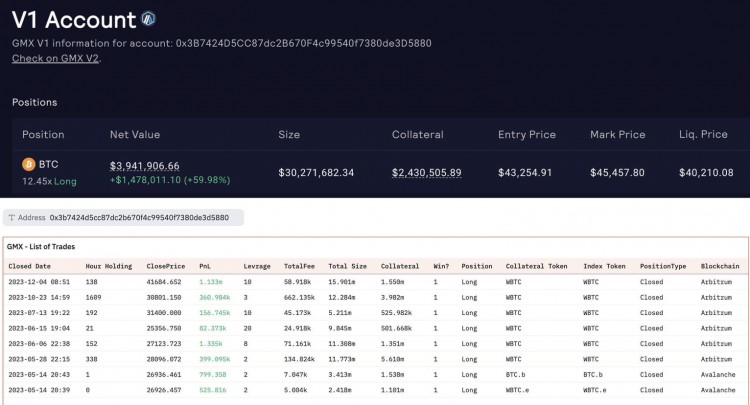Sort by PositionType column header

pyautogui.click(x=663, y=266)
